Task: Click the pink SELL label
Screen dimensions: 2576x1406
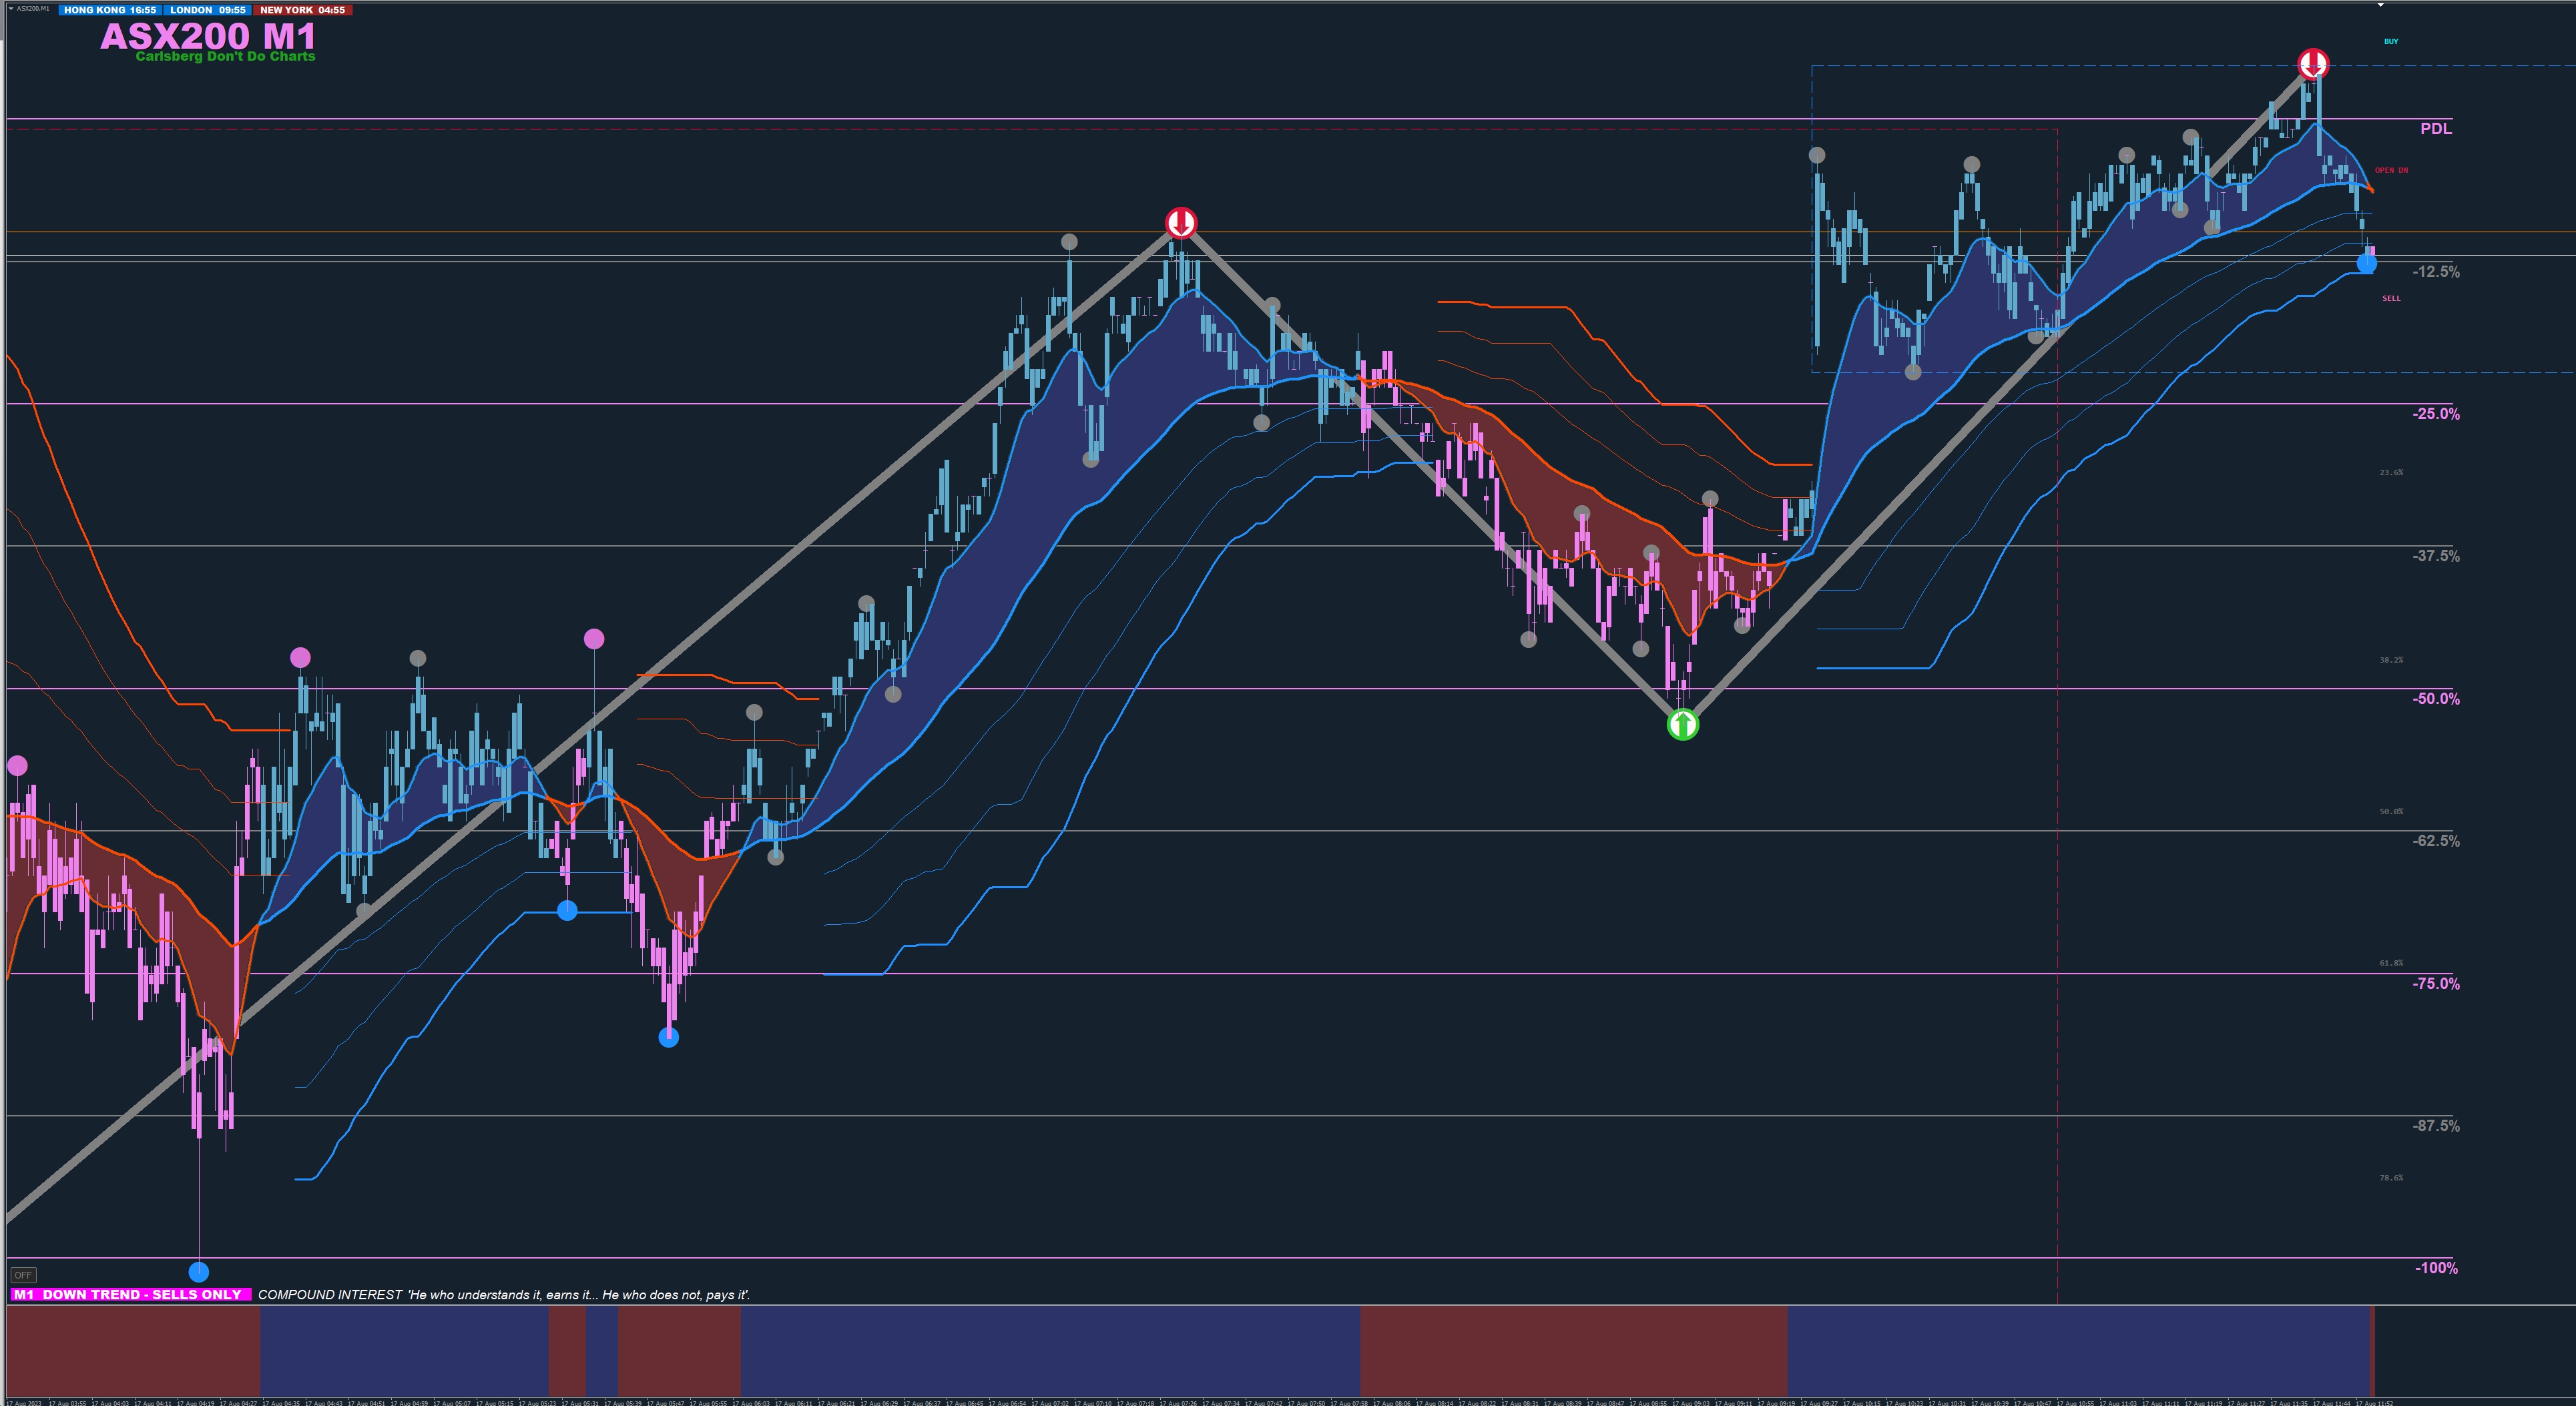Action: [x=2391, y=298]
